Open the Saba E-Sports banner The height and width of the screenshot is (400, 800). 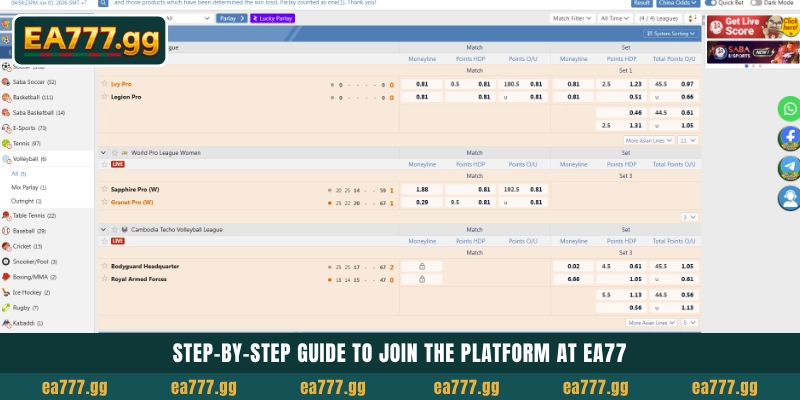(753, 52)
